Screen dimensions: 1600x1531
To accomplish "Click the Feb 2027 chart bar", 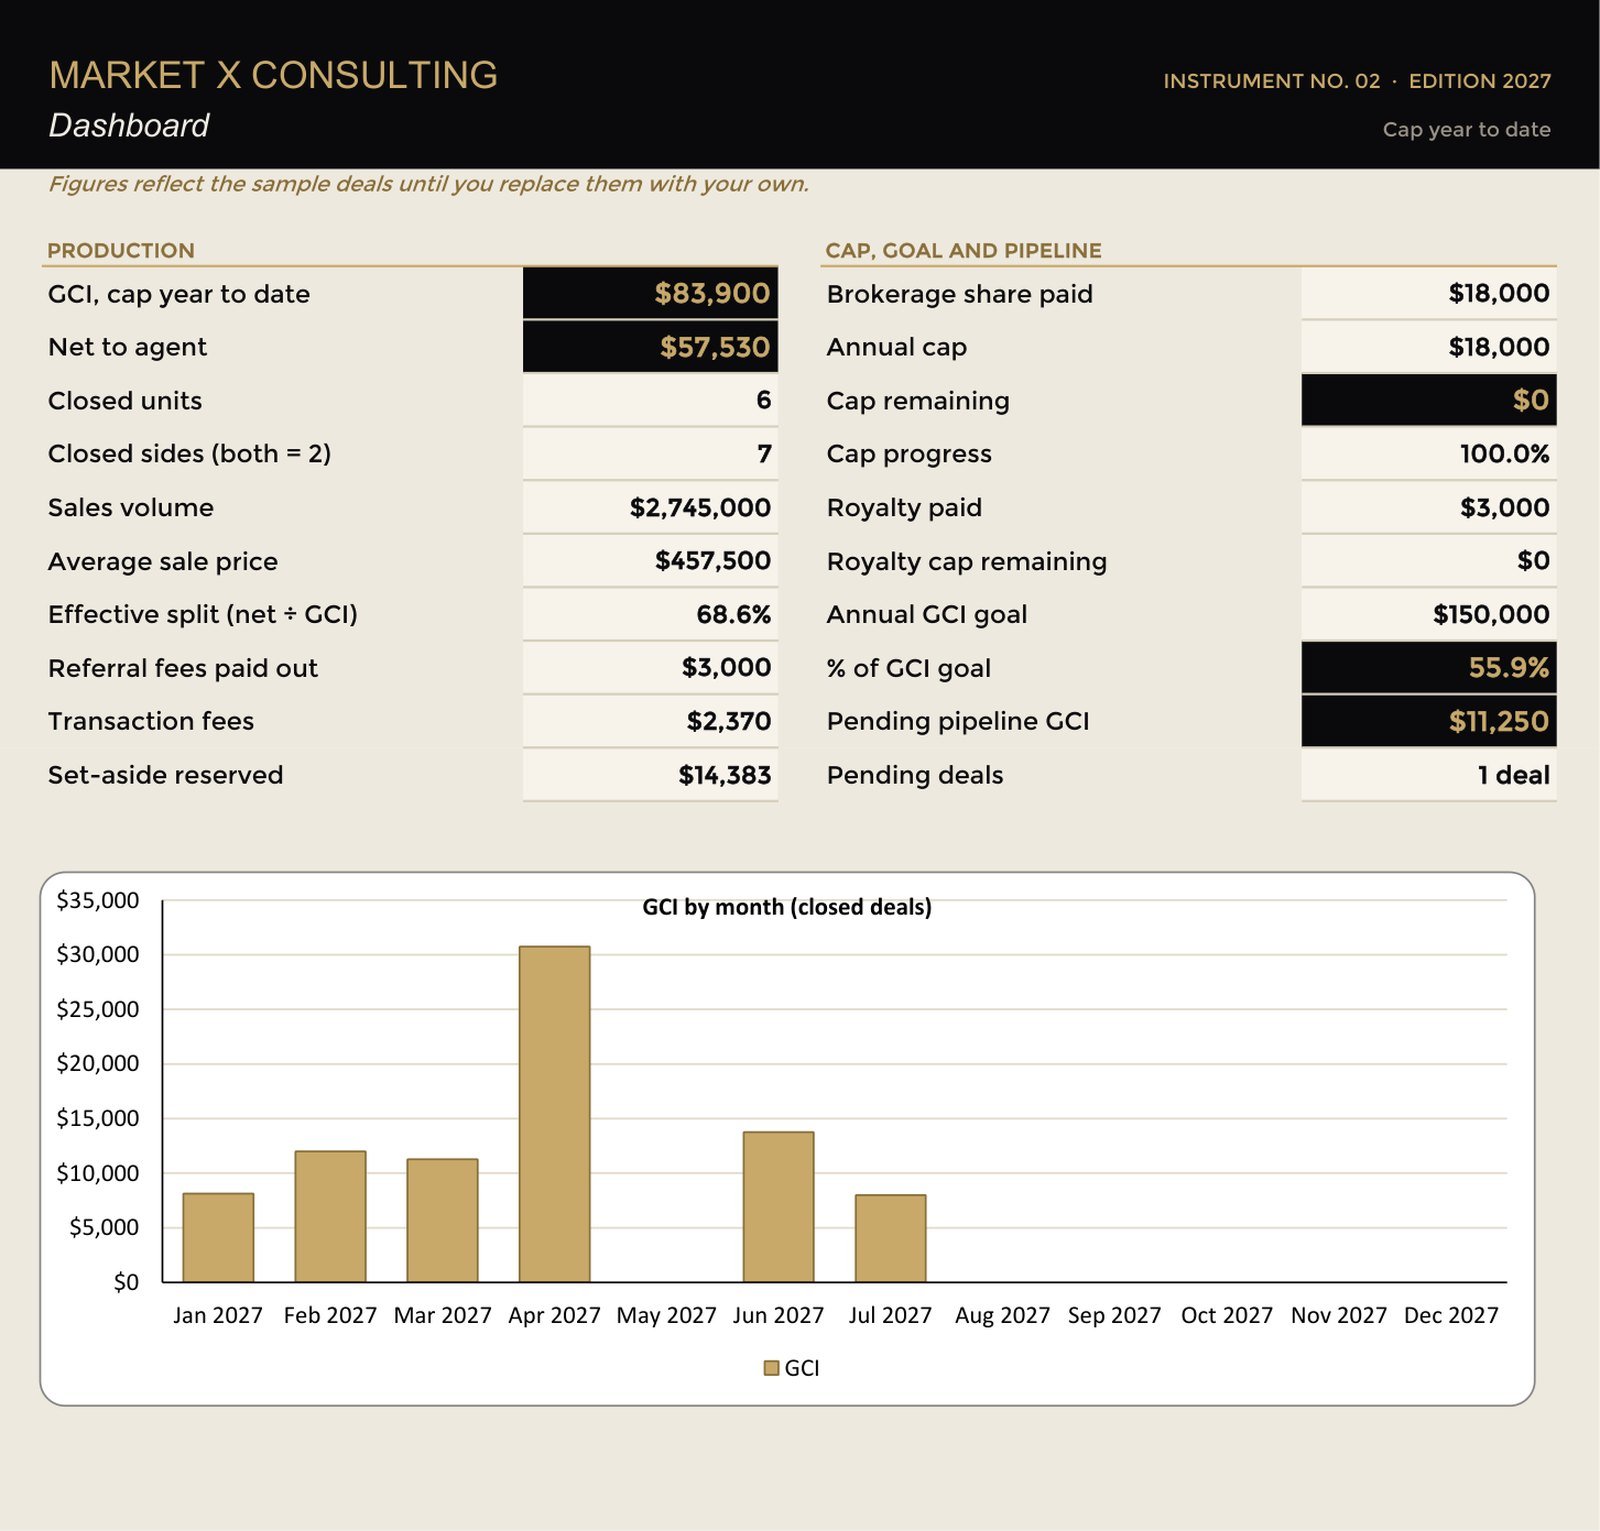I will 330,1216.
